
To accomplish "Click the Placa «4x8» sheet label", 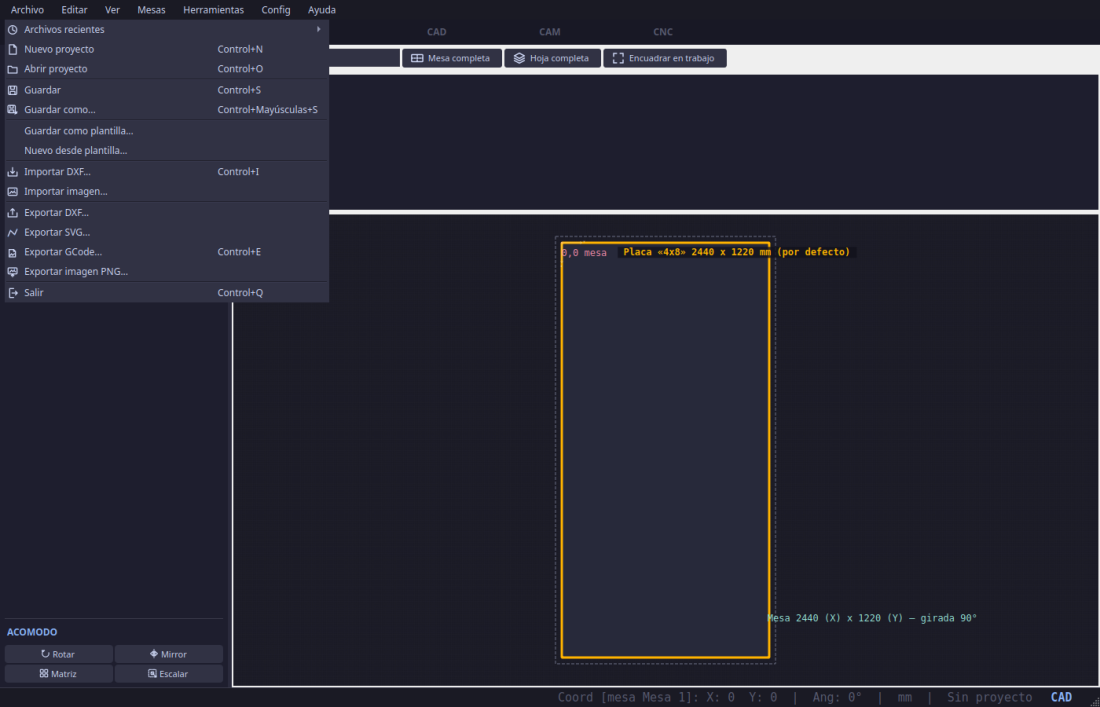I will 737,252.
